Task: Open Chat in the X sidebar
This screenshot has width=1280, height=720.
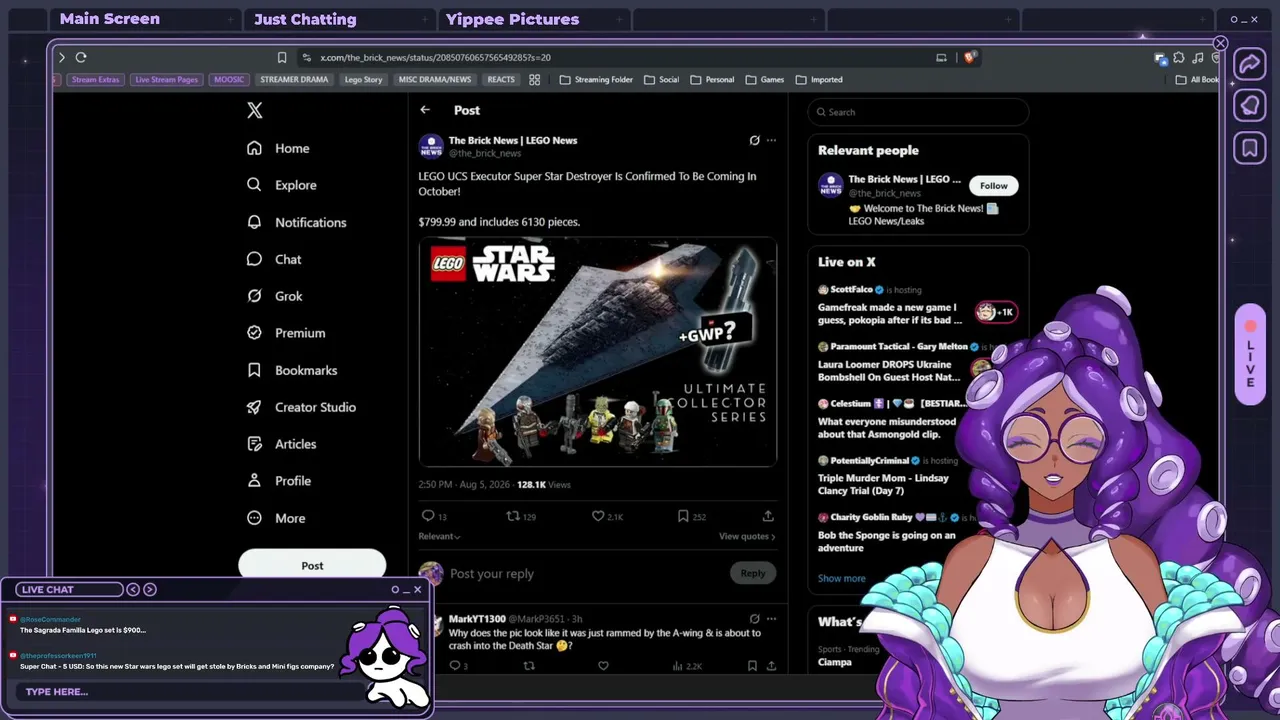Action: [274, 259]
